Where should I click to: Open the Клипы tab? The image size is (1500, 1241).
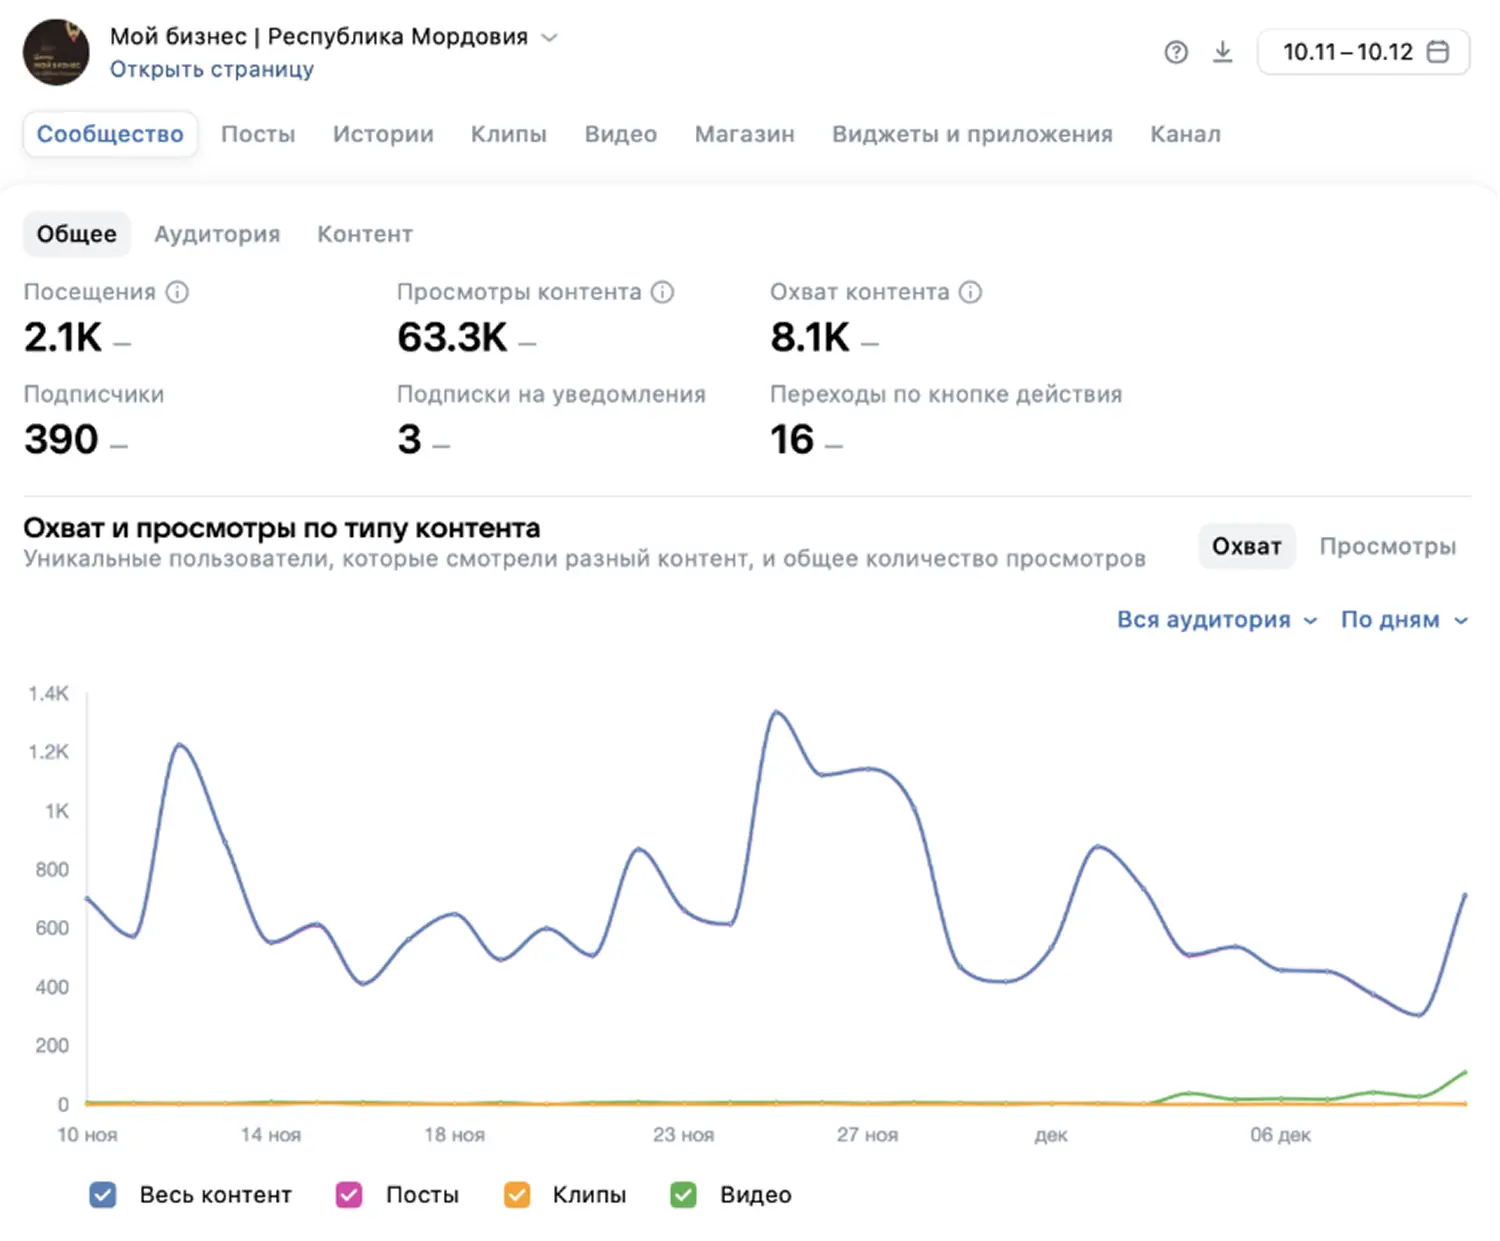pos(508,134)
